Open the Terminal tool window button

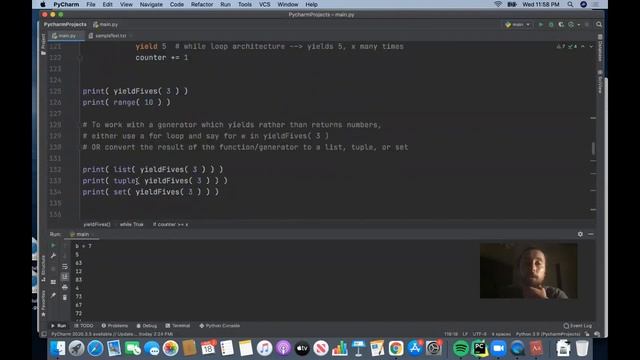pos(178,326)
